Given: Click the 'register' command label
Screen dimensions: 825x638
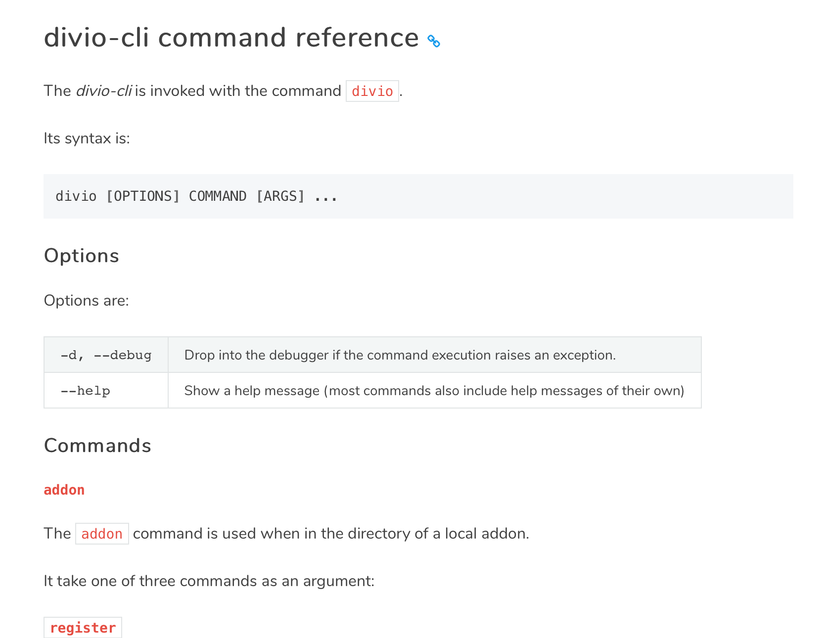Looking at the screenshot, I should [83, 627].
